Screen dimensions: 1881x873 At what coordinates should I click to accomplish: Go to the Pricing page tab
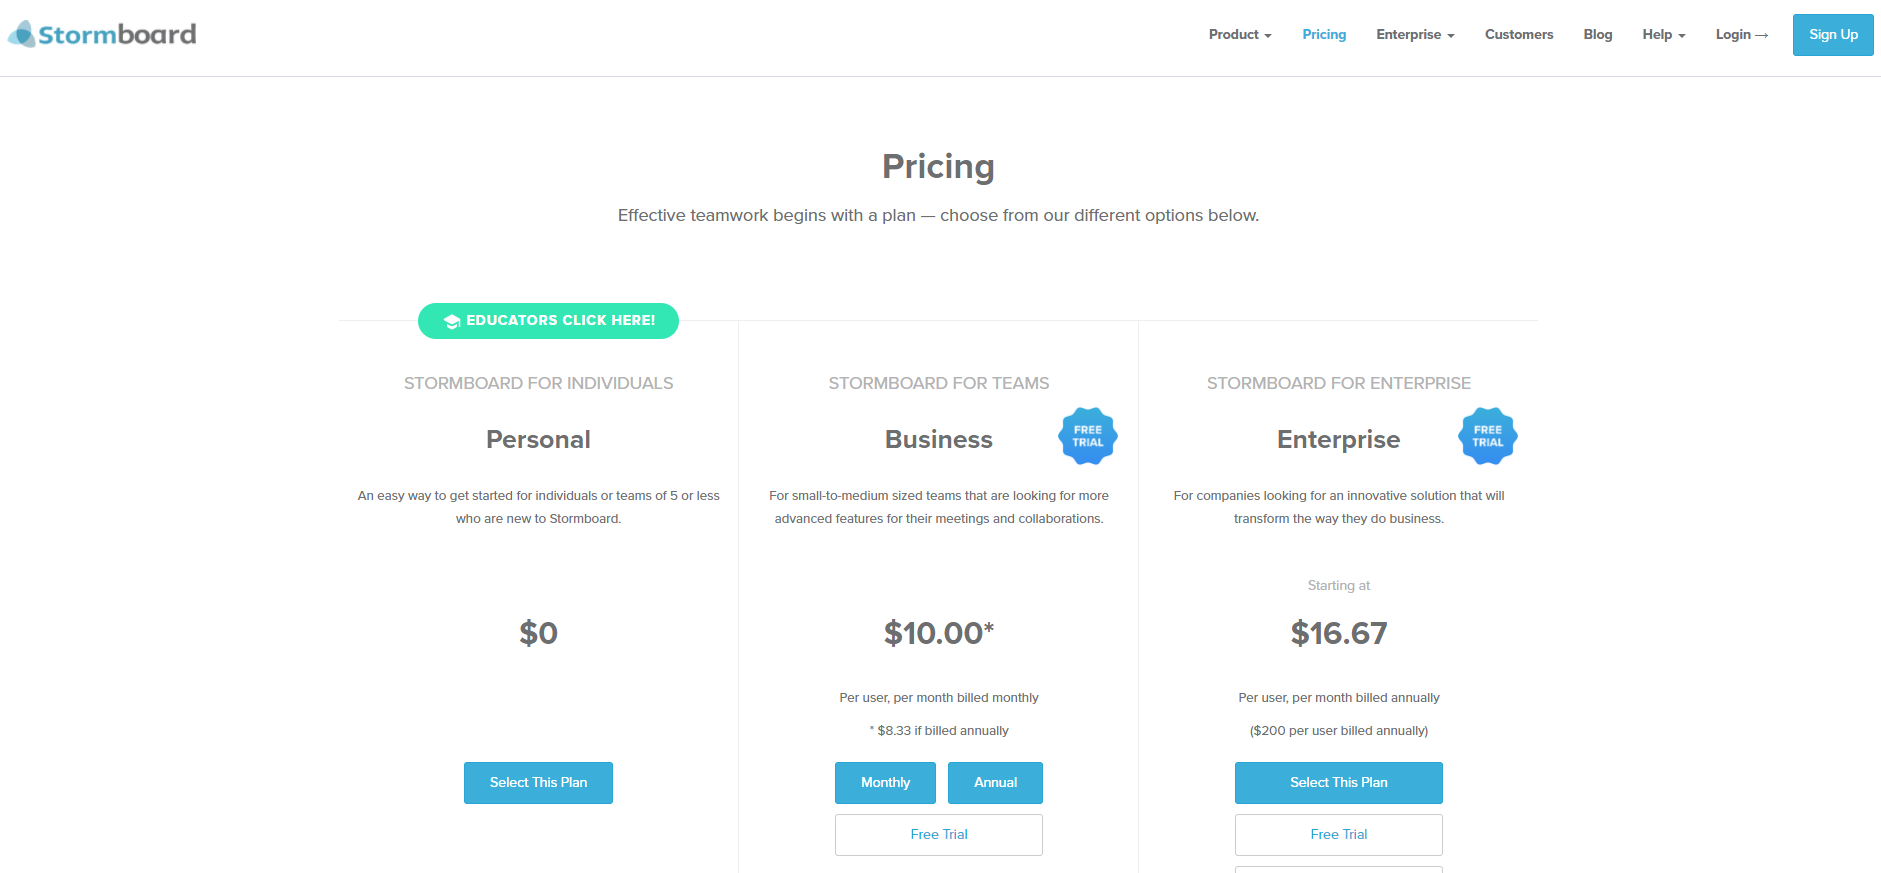1324,35
